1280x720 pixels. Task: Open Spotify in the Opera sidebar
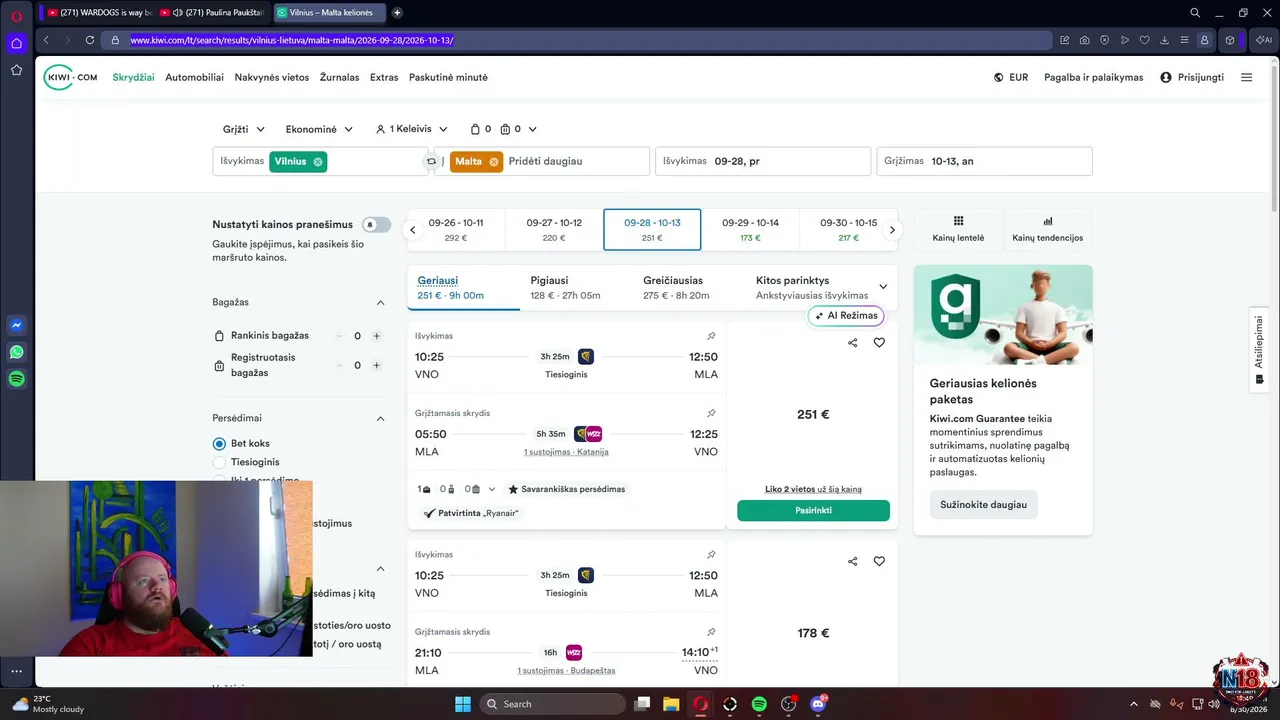16,379
